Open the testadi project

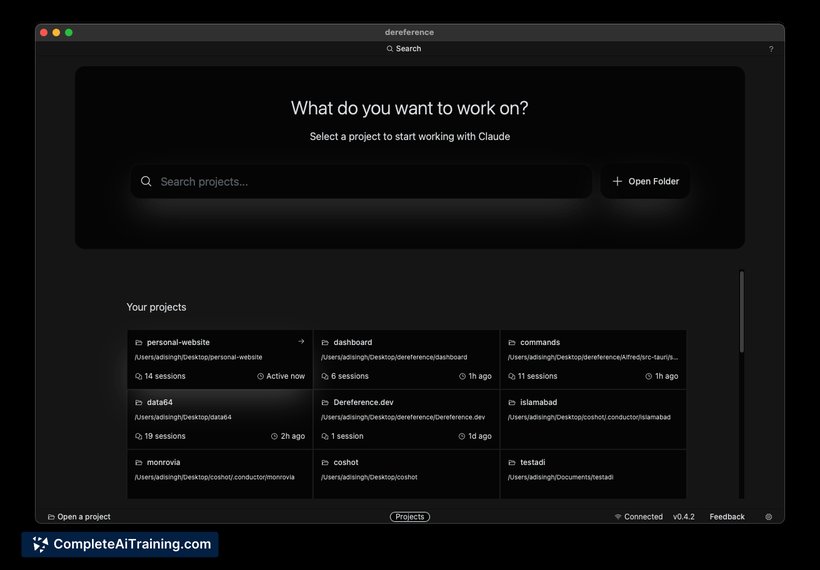(593, 474)
